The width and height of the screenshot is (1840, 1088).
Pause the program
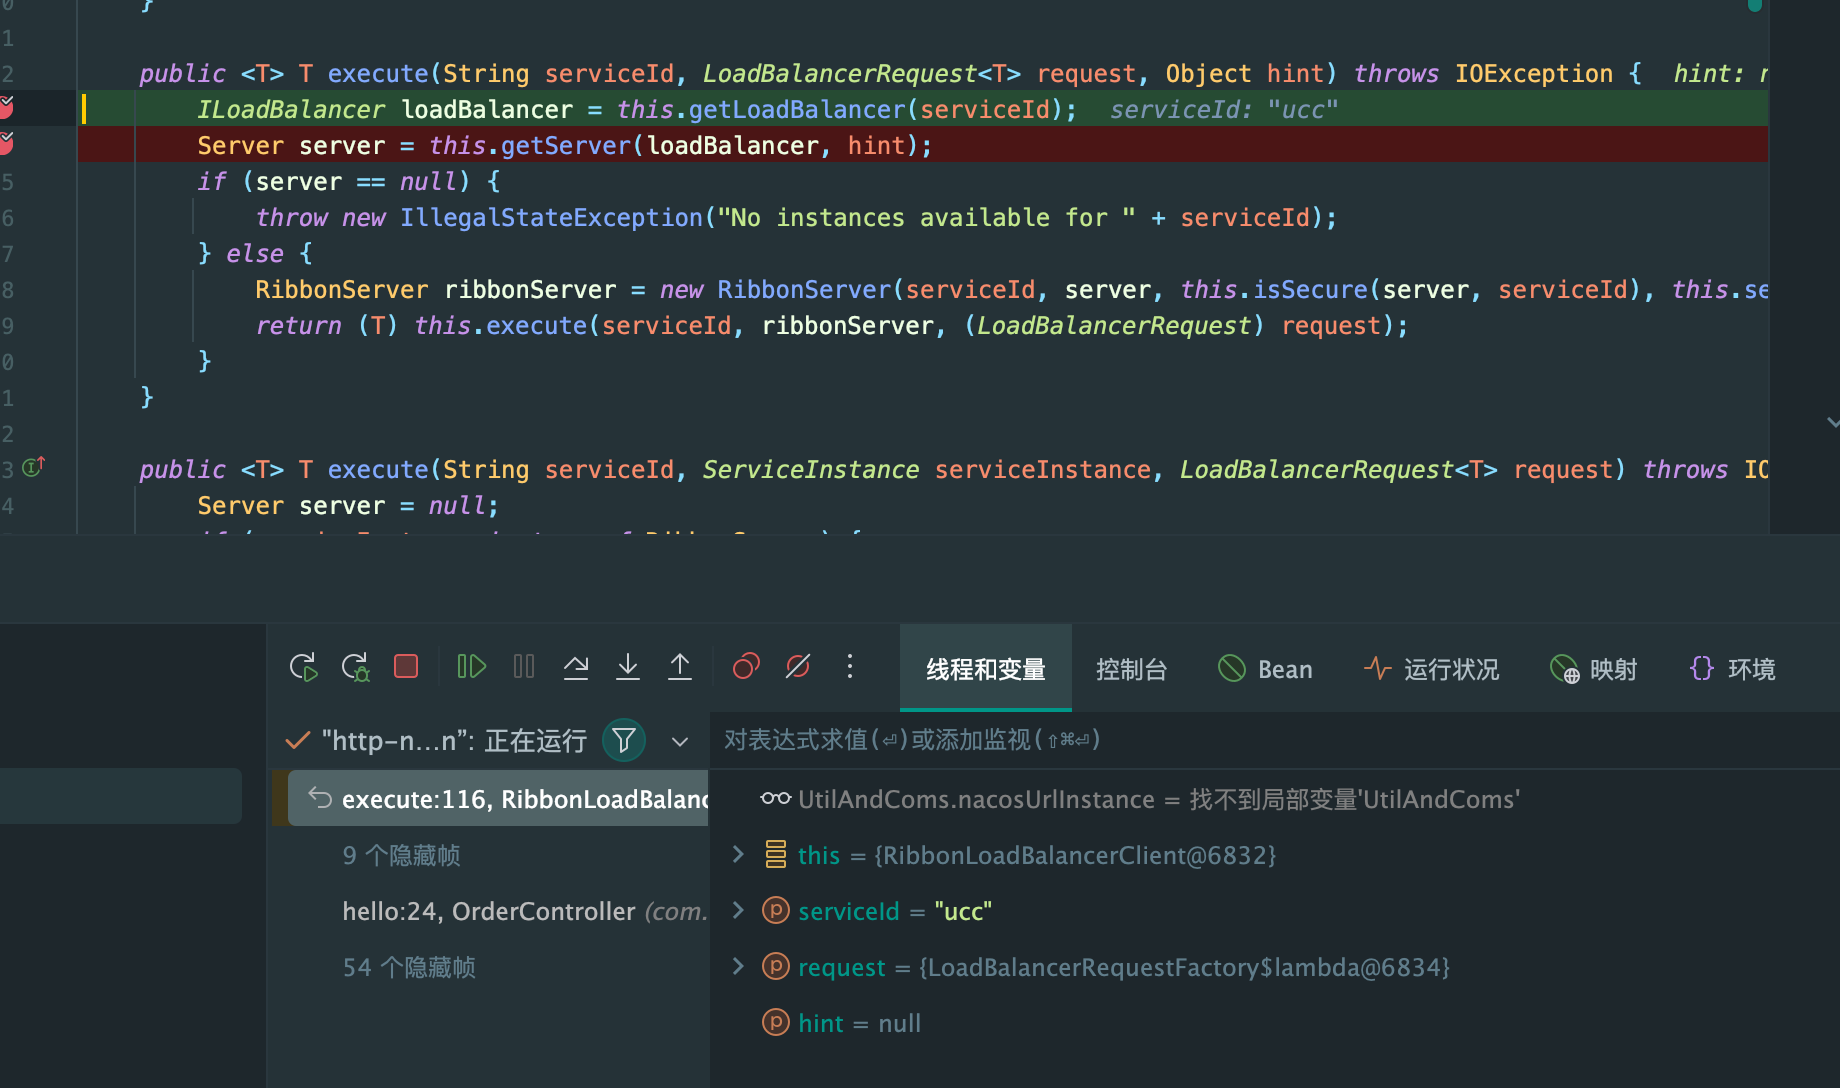523,666
